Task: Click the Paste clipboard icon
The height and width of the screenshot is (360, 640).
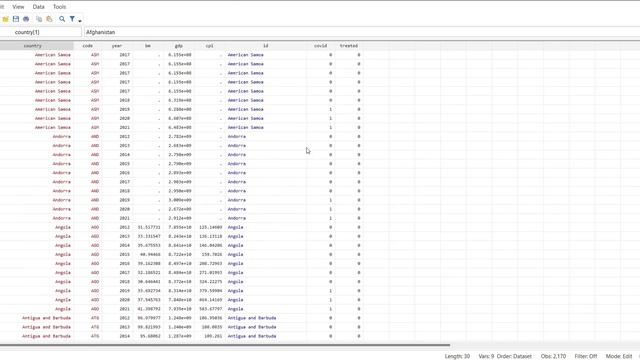Action: [x=49, y=19]
